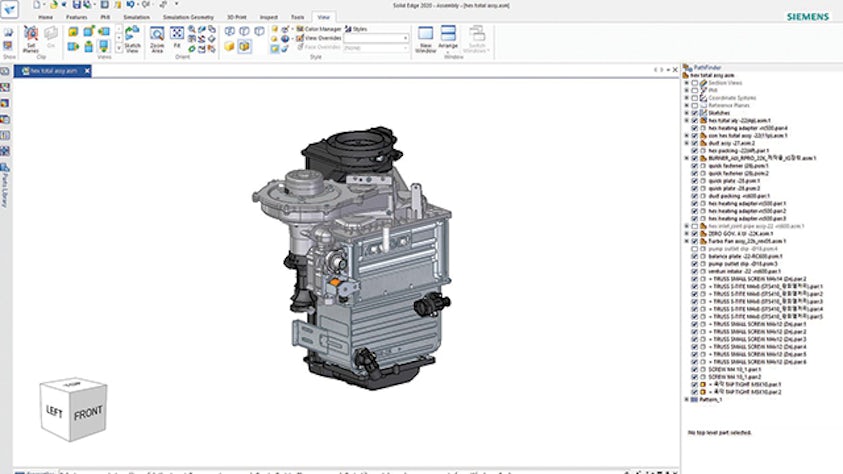Click the LEFT face of the view cube
843x474 pixels.
click(x=55, y=411)
